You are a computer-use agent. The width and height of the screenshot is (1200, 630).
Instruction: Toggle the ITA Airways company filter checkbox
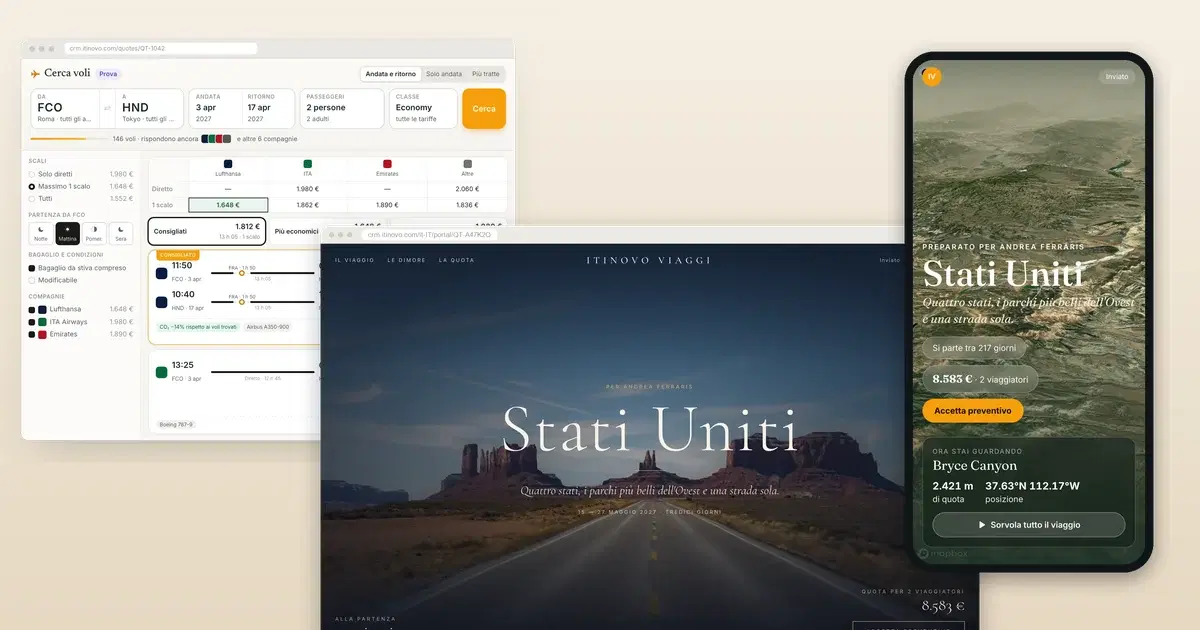[32, 322]
